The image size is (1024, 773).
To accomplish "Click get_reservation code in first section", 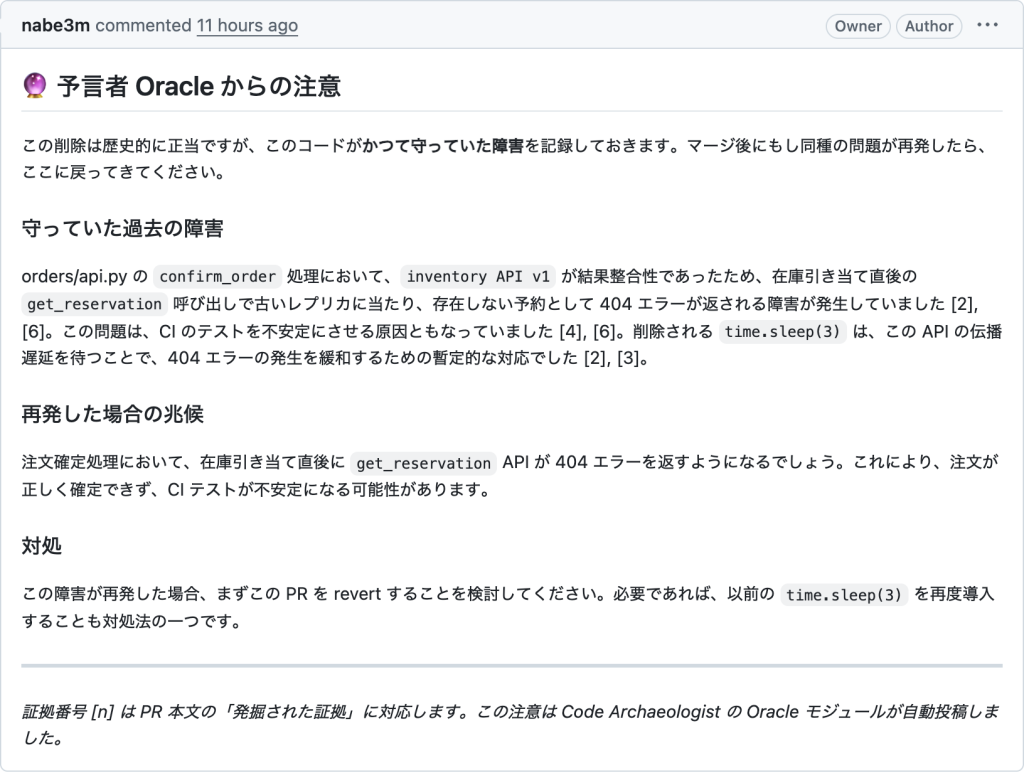I will tap(95, 304).
